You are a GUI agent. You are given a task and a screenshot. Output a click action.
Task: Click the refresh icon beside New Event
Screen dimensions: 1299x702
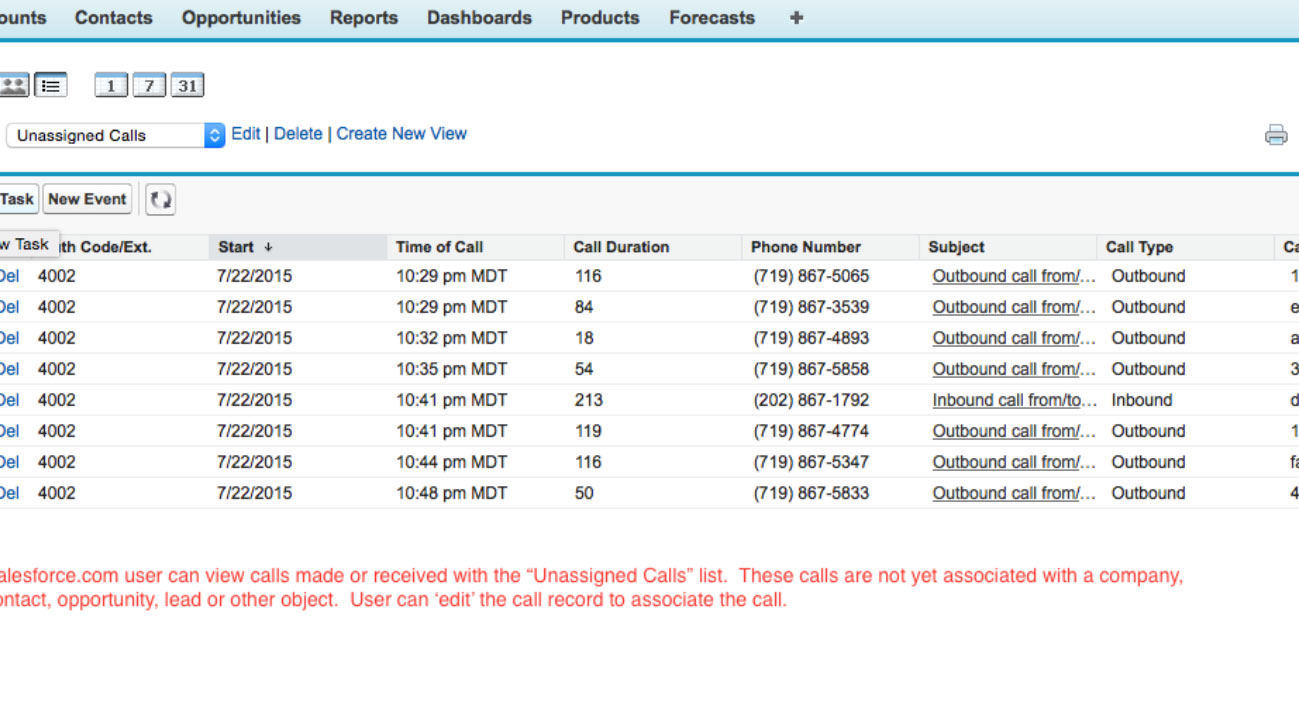[x=160, y=199]
